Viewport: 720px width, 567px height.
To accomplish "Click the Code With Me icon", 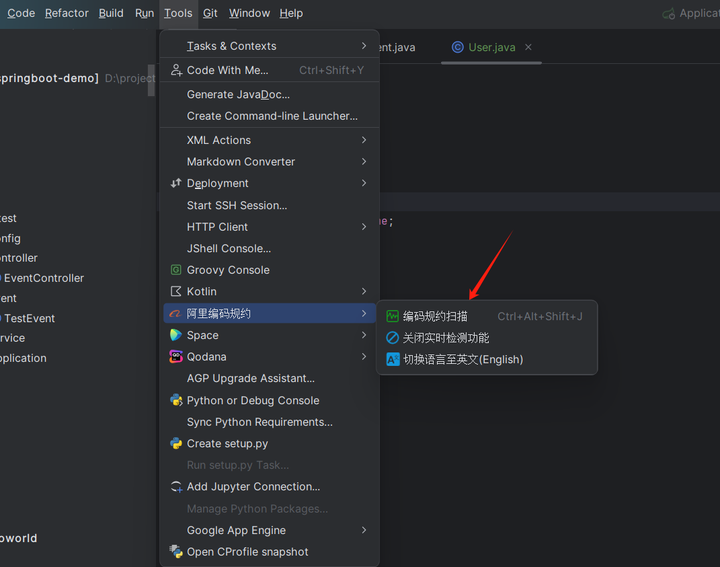I will point(176,70).
